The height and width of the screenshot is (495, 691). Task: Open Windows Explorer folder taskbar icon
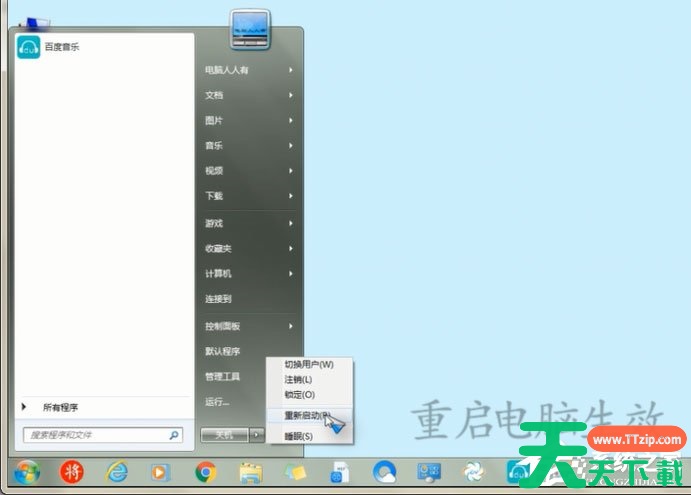click(250, 471)
